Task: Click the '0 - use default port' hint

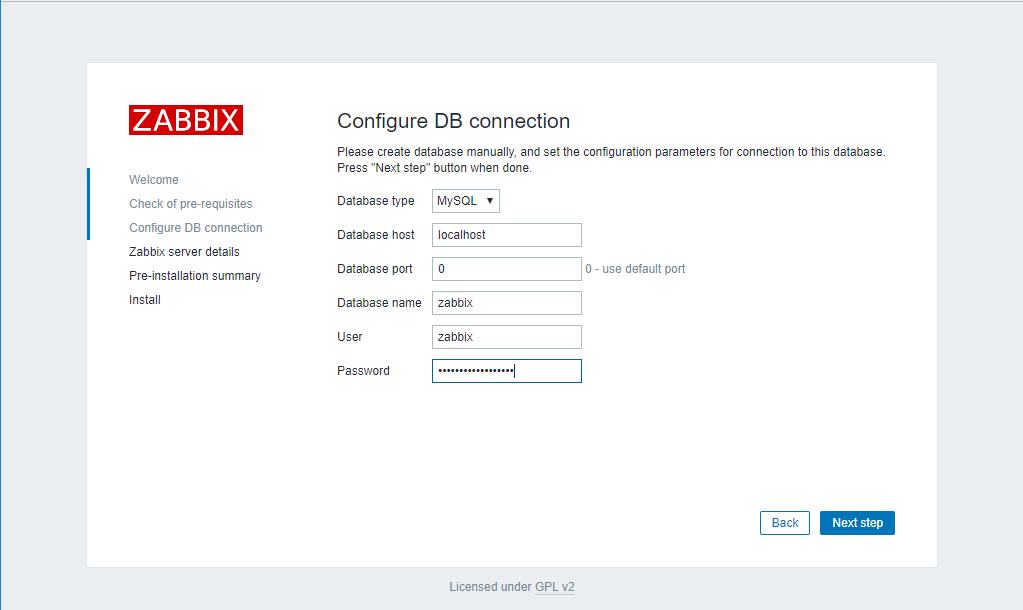Action: pos(635,269)
